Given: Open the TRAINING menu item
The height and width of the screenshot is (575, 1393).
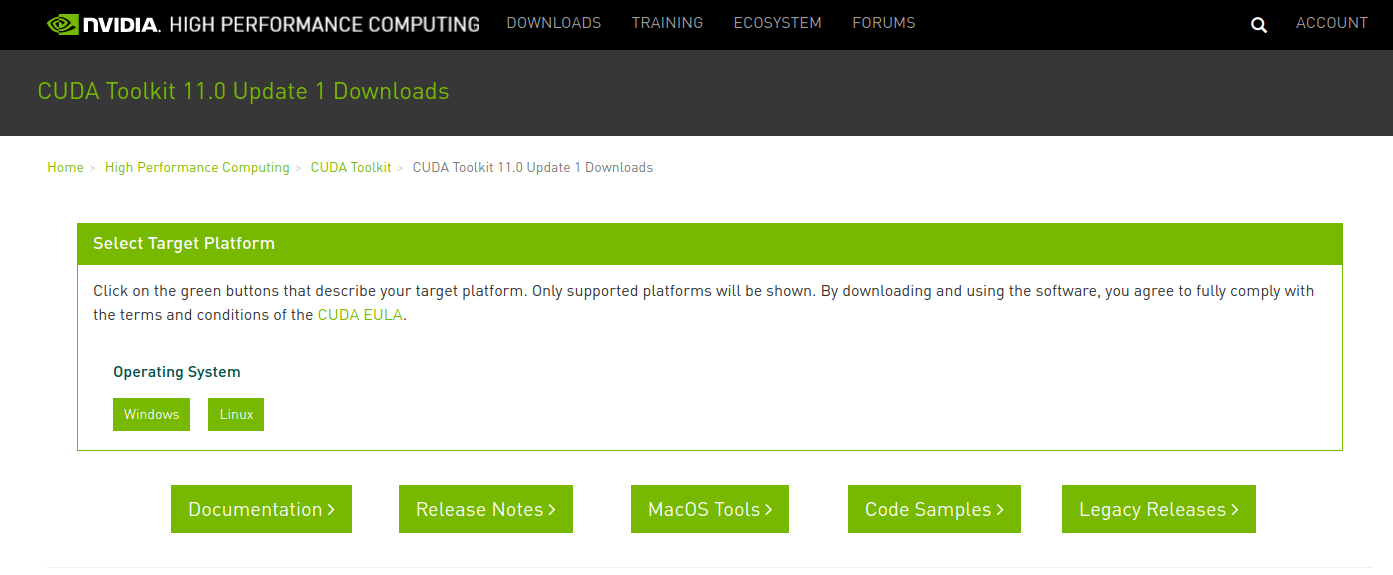Looking at the screenshot, I should 667,23.
